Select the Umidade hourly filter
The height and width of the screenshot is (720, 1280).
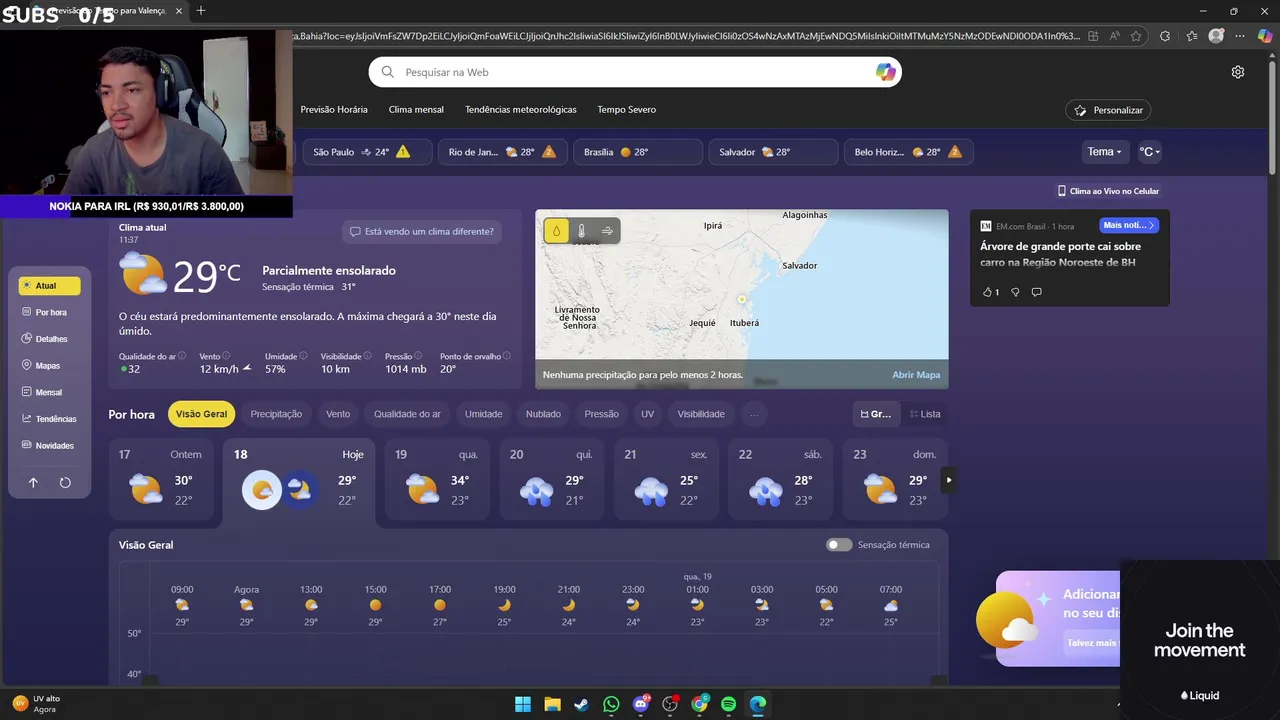click(x=483, y=414)
